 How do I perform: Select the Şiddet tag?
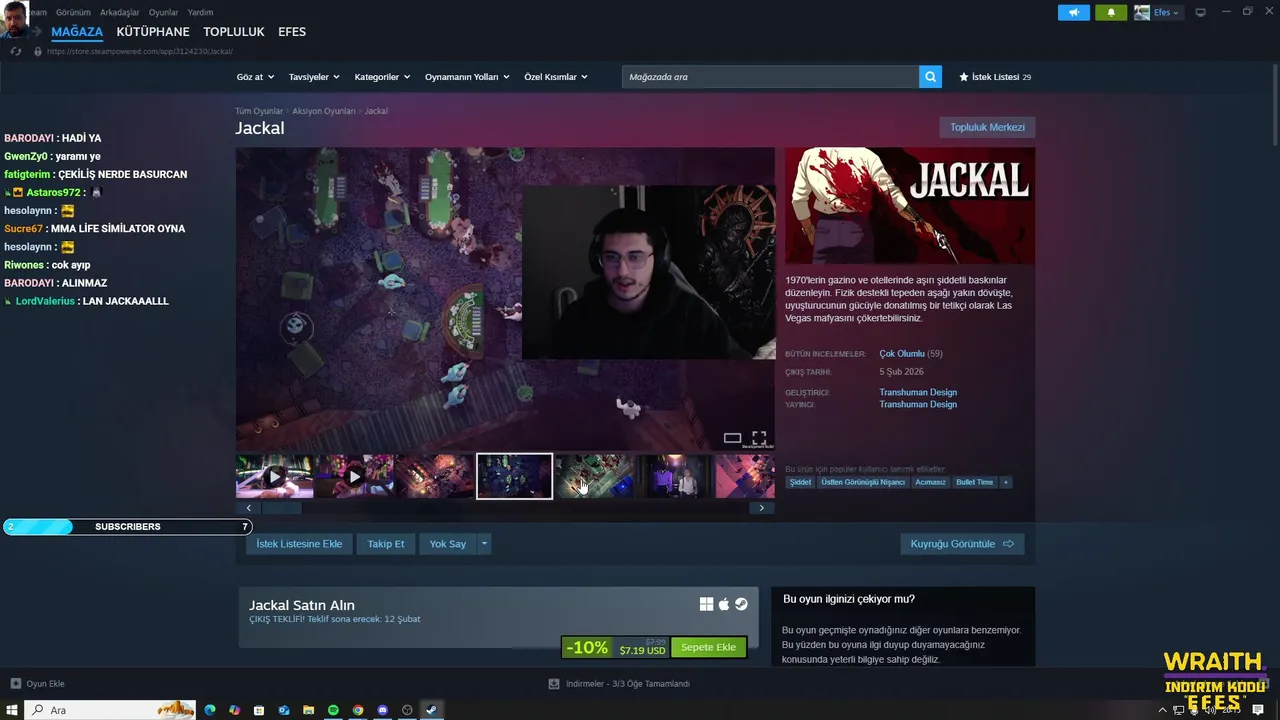point(801,482)
